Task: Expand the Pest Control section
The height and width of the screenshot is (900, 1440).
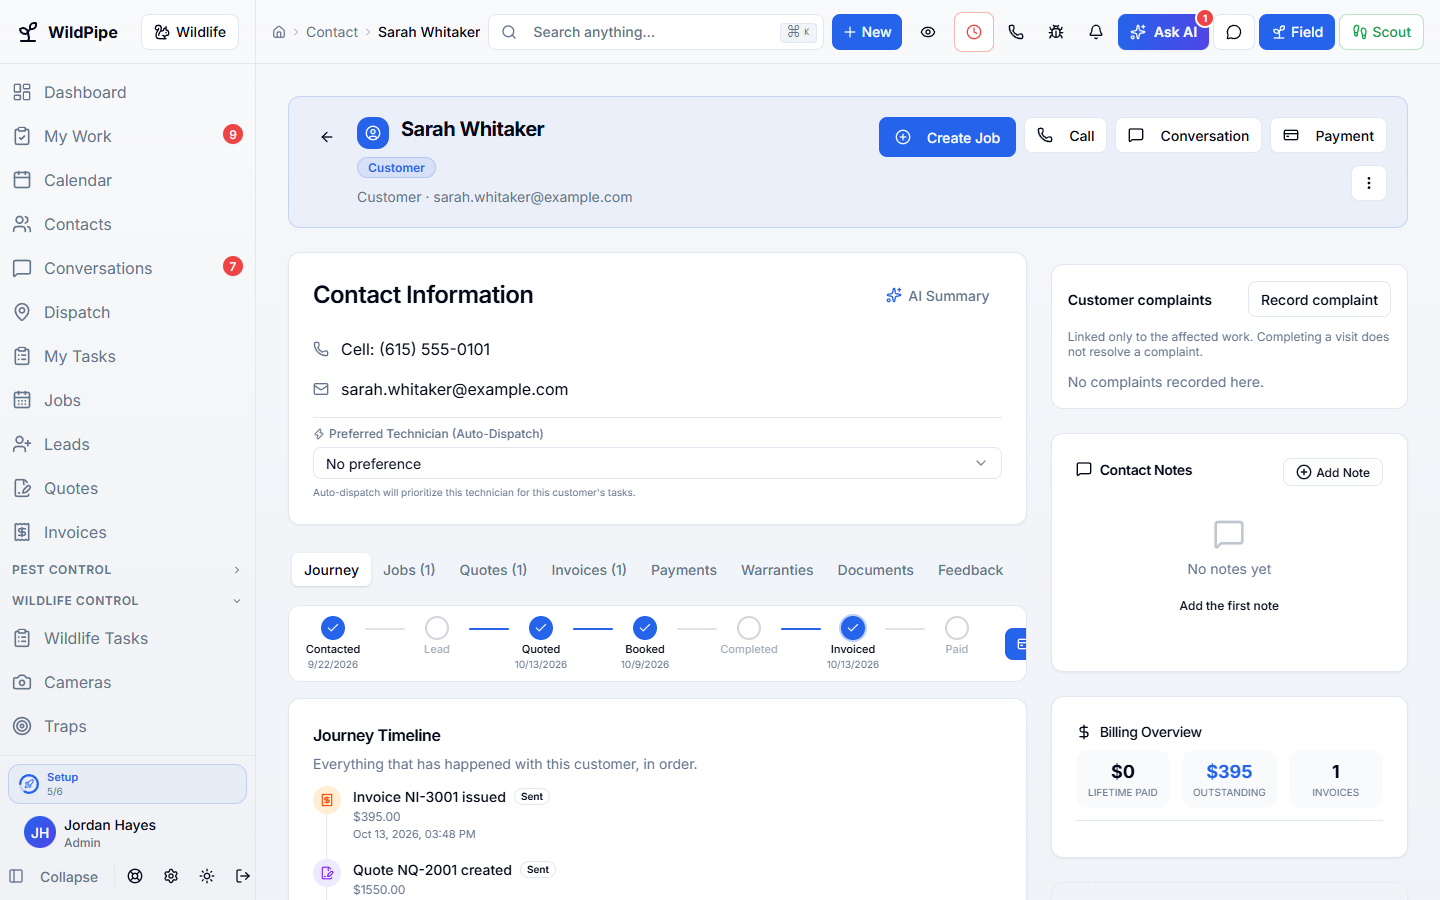Action: point(127,570)
